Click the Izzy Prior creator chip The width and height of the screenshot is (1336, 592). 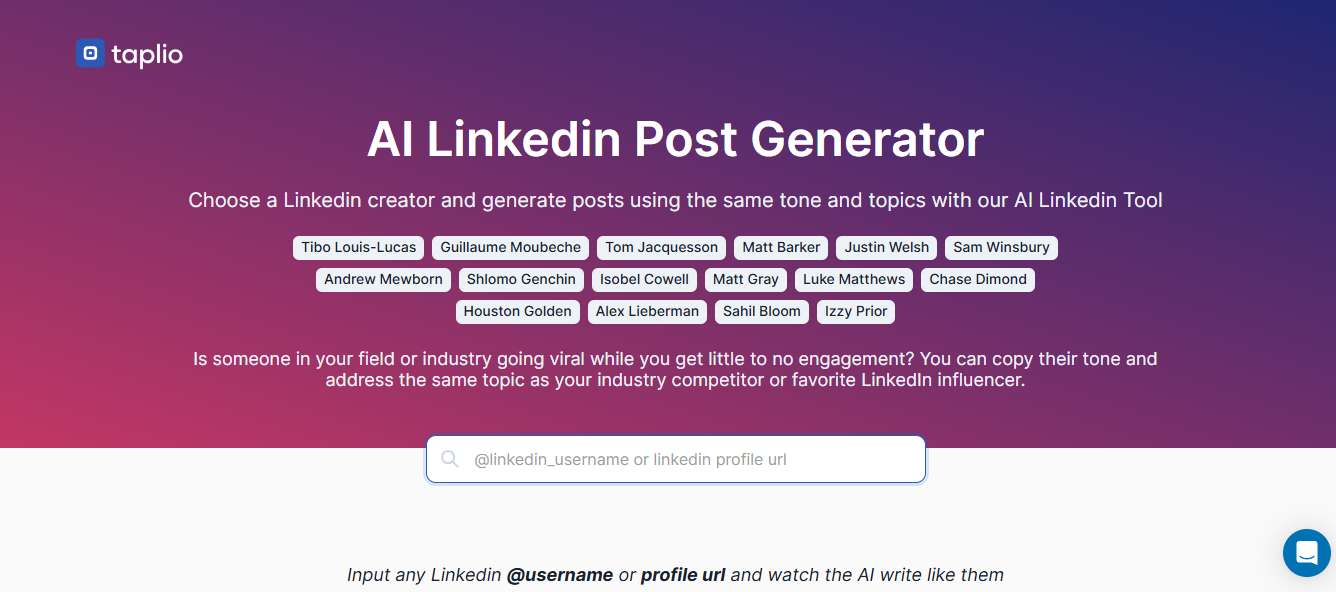pyautogui.click(x=856, y=311)
